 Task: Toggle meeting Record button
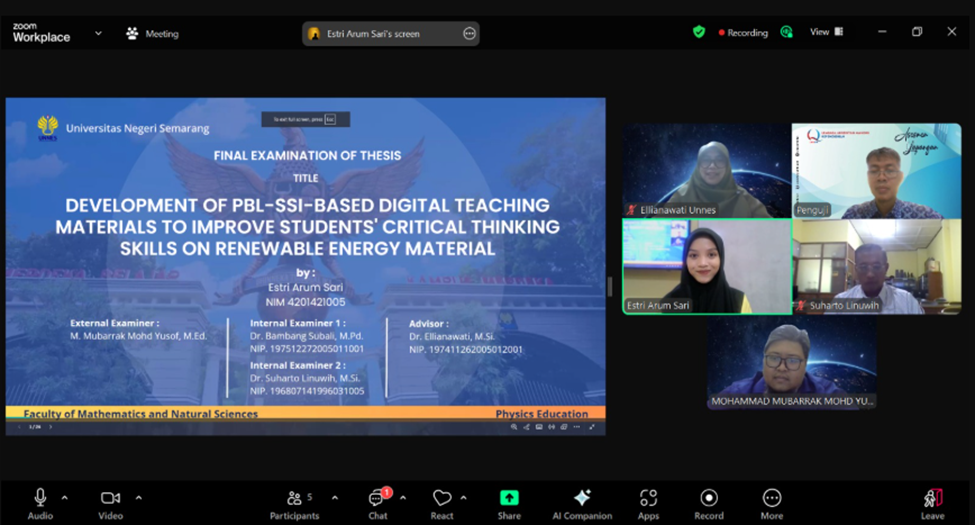coord(709,504)
